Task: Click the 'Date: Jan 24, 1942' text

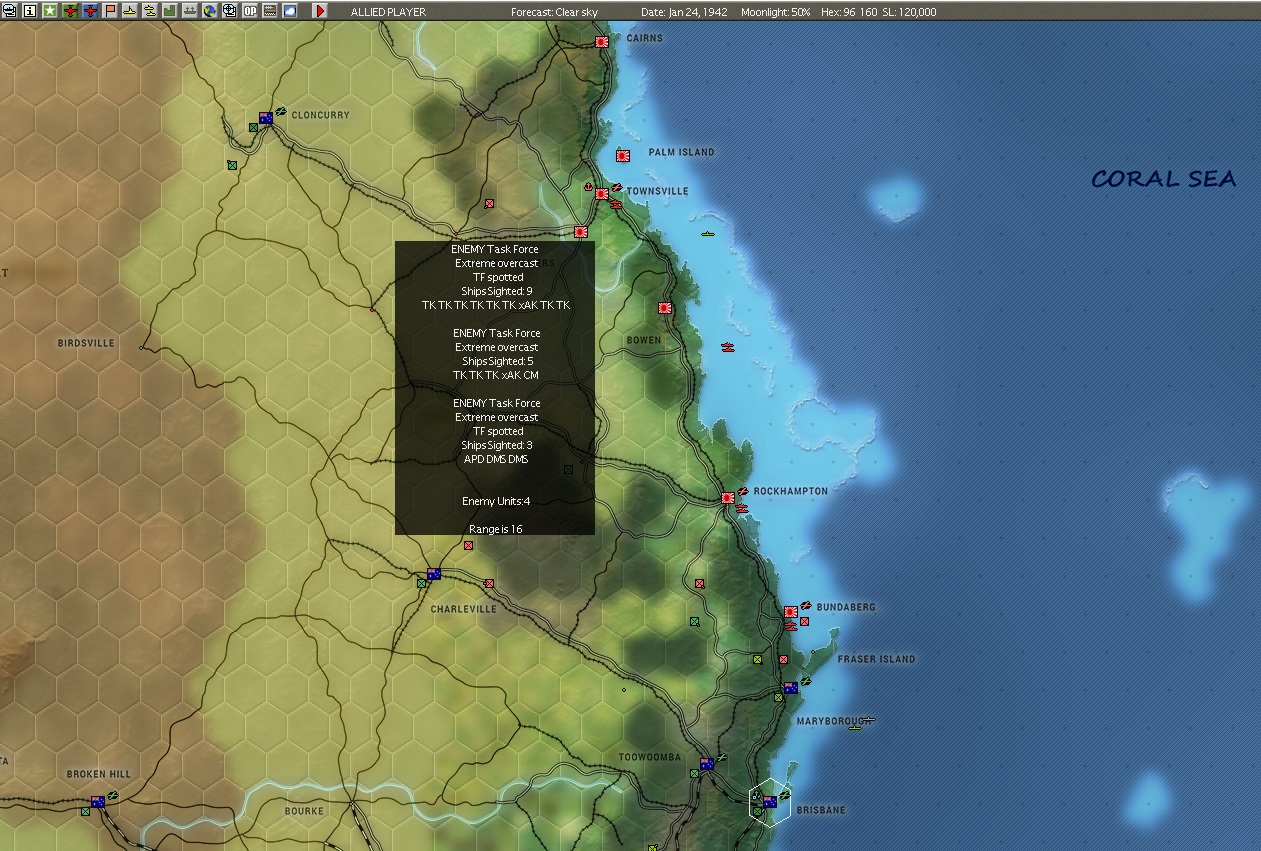Action: pyautogui.click(x=684, y=12)
